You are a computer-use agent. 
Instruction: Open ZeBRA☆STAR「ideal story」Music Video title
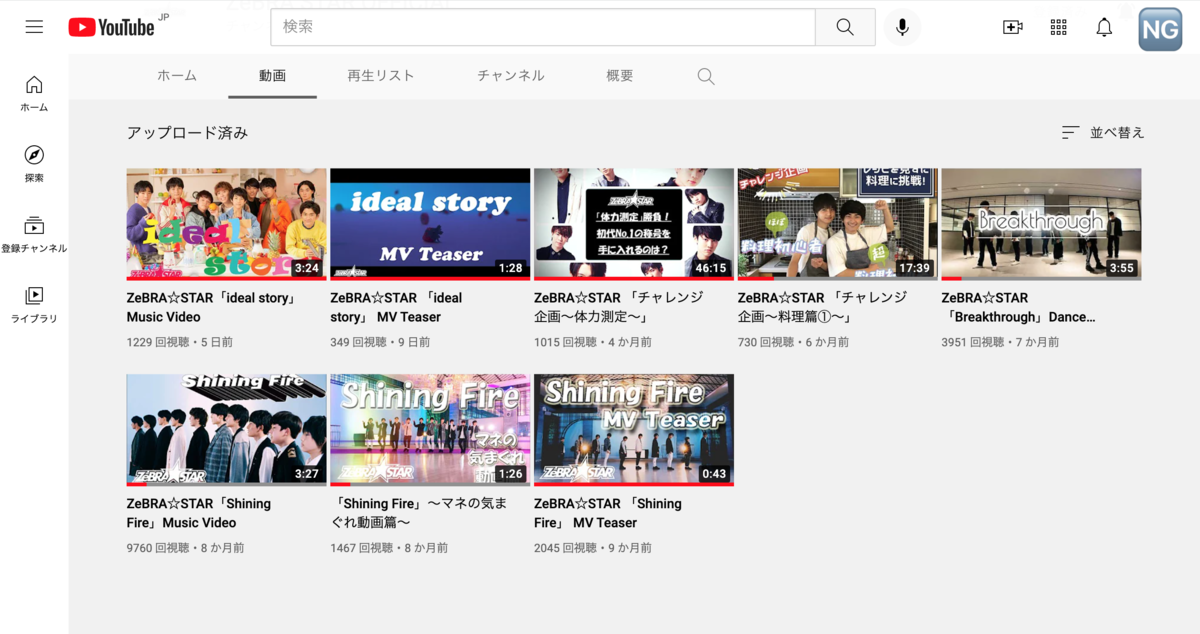(x=213, y=307)
